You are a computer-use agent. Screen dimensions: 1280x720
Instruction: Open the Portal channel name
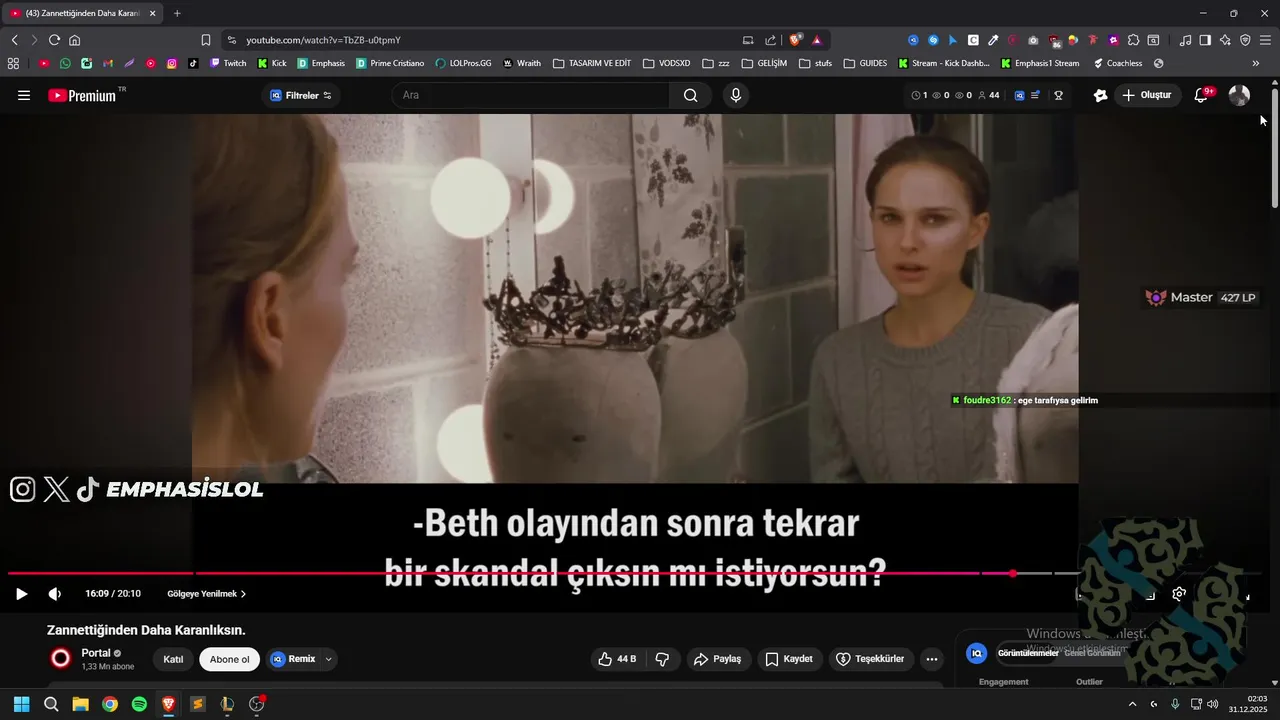point(96,653)
